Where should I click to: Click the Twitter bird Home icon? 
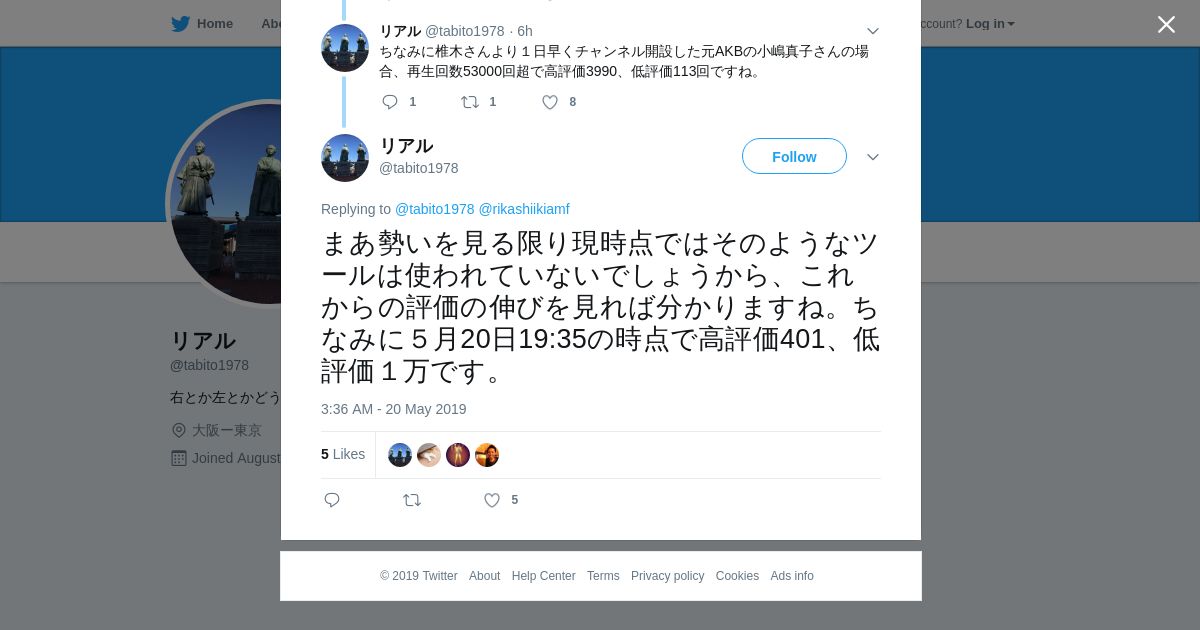(180, 24)
